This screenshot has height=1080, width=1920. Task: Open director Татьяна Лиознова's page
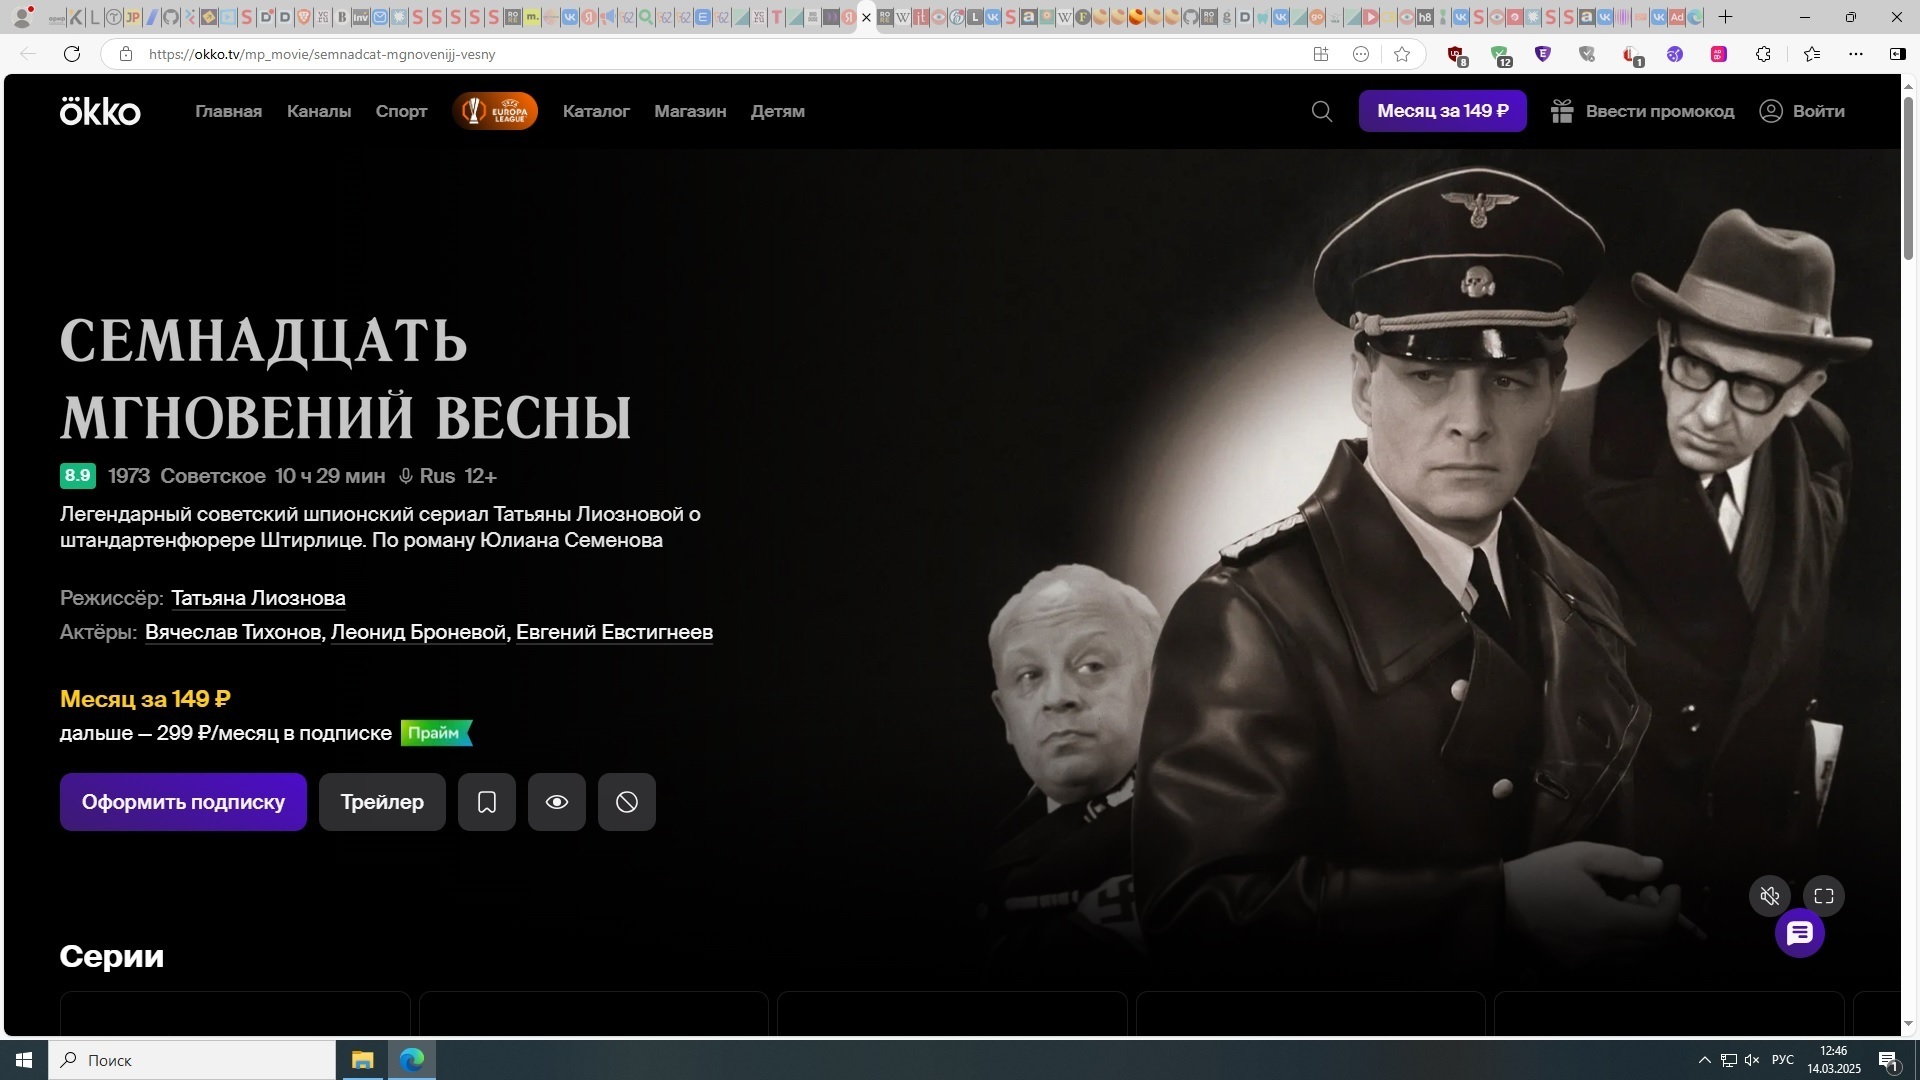coord(258,598)
